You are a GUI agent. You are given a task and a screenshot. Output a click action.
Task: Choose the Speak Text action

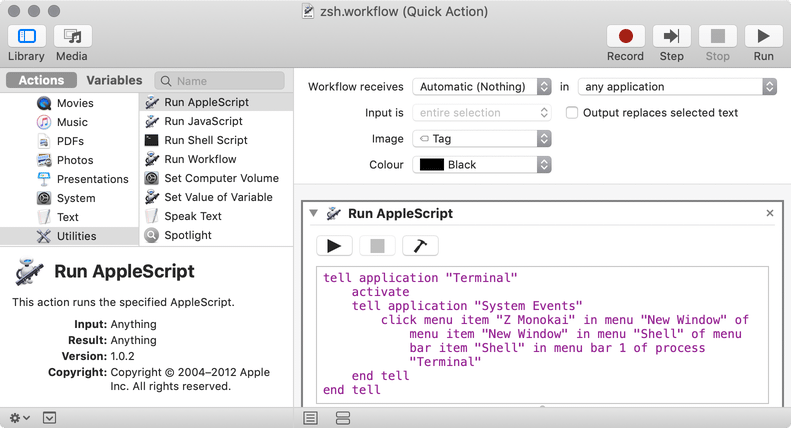pyautogui.click(x=216, y=216)
